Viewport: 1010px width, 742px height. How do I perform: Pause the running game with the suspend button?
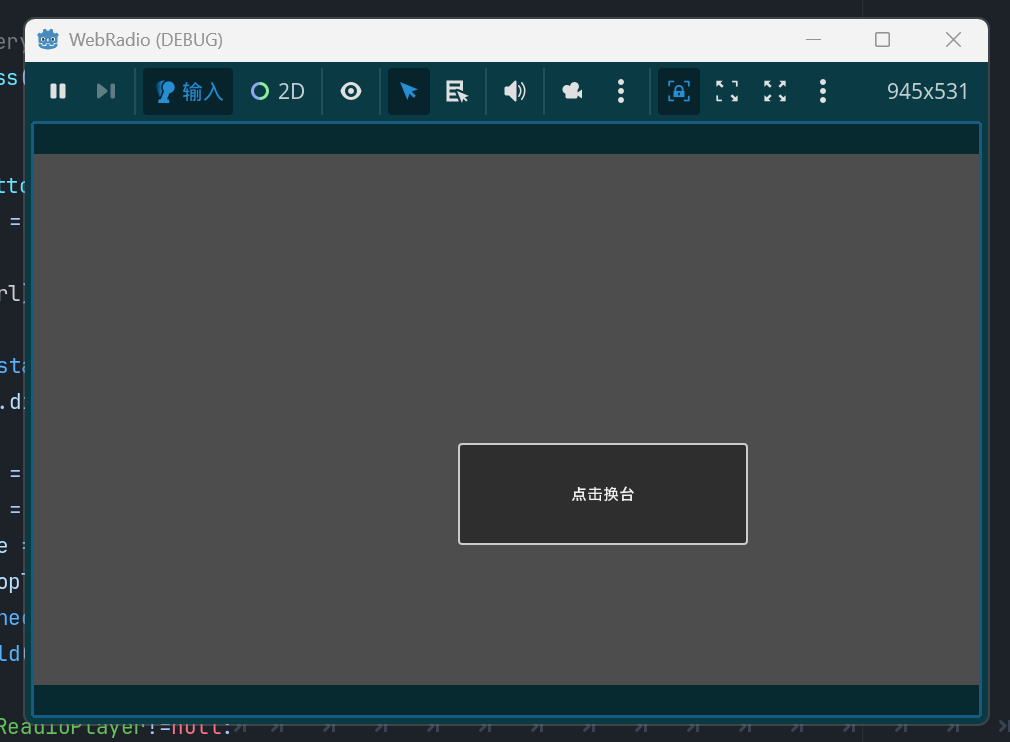[58, 92]
